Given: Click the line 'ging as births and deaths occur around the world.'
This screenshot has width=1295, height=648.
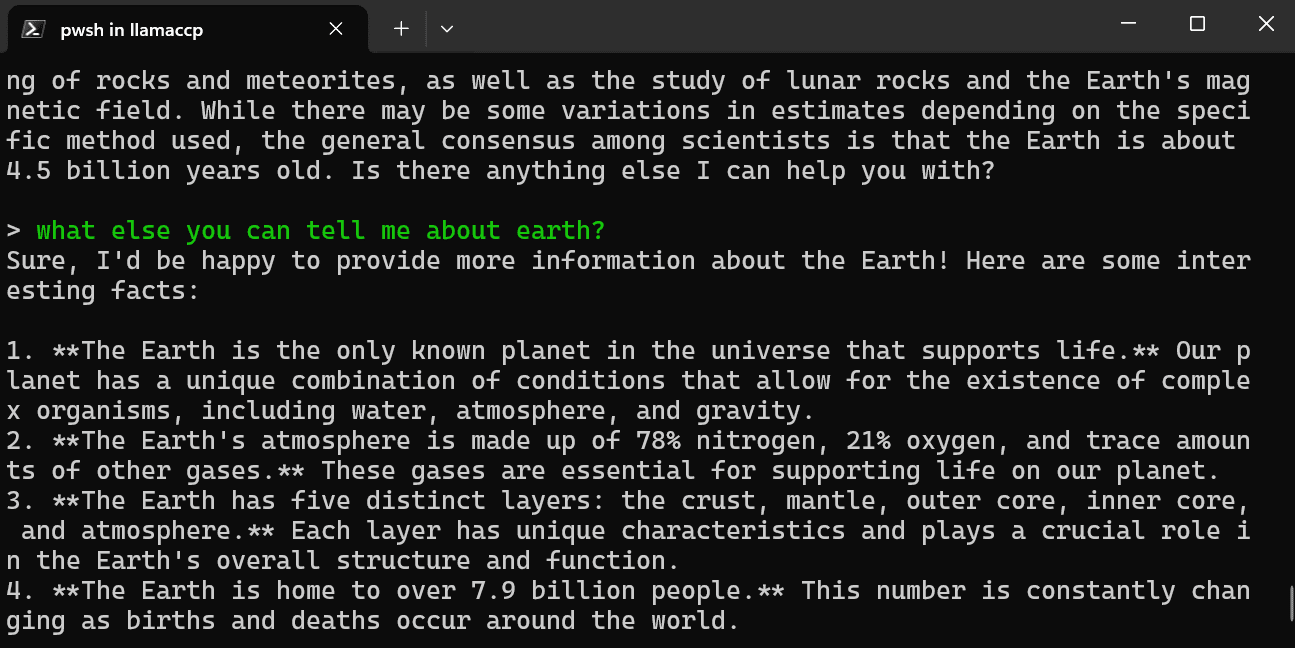Looking at the screenshot, I should coord(373,621).
